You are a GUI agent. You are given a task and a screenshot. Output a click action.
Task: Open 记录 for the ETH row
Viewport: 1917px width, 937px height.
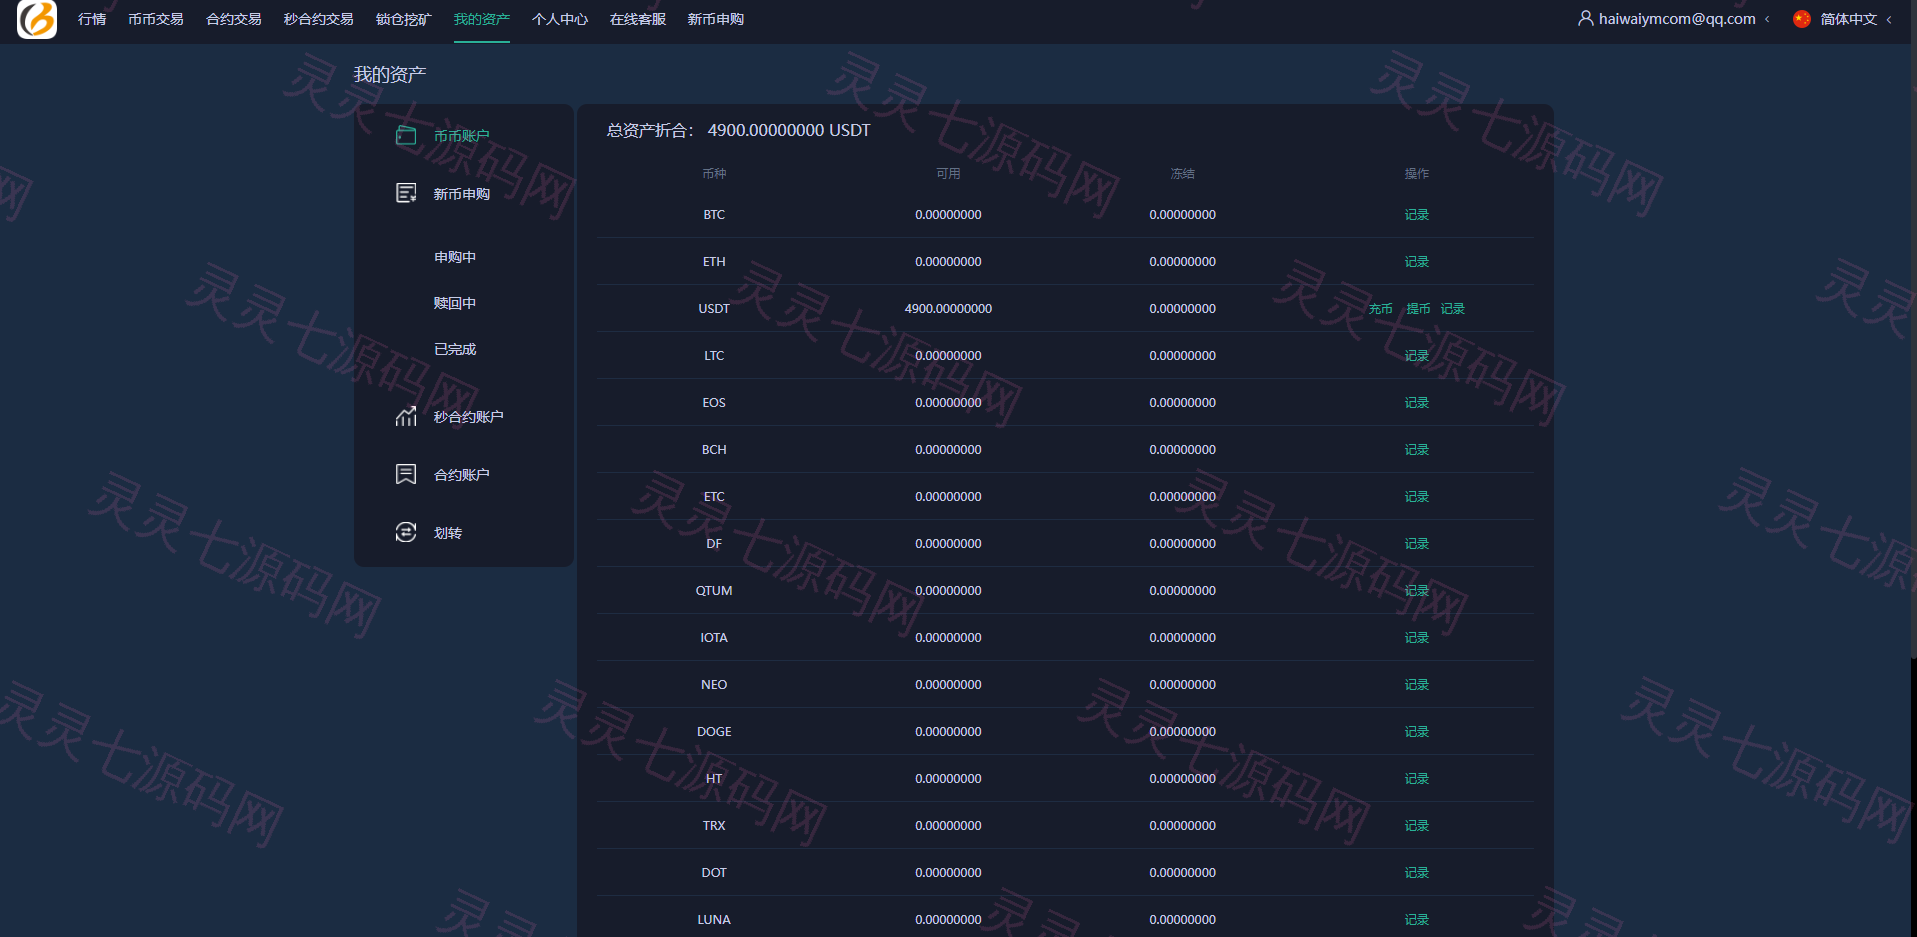click(1417, 261)
